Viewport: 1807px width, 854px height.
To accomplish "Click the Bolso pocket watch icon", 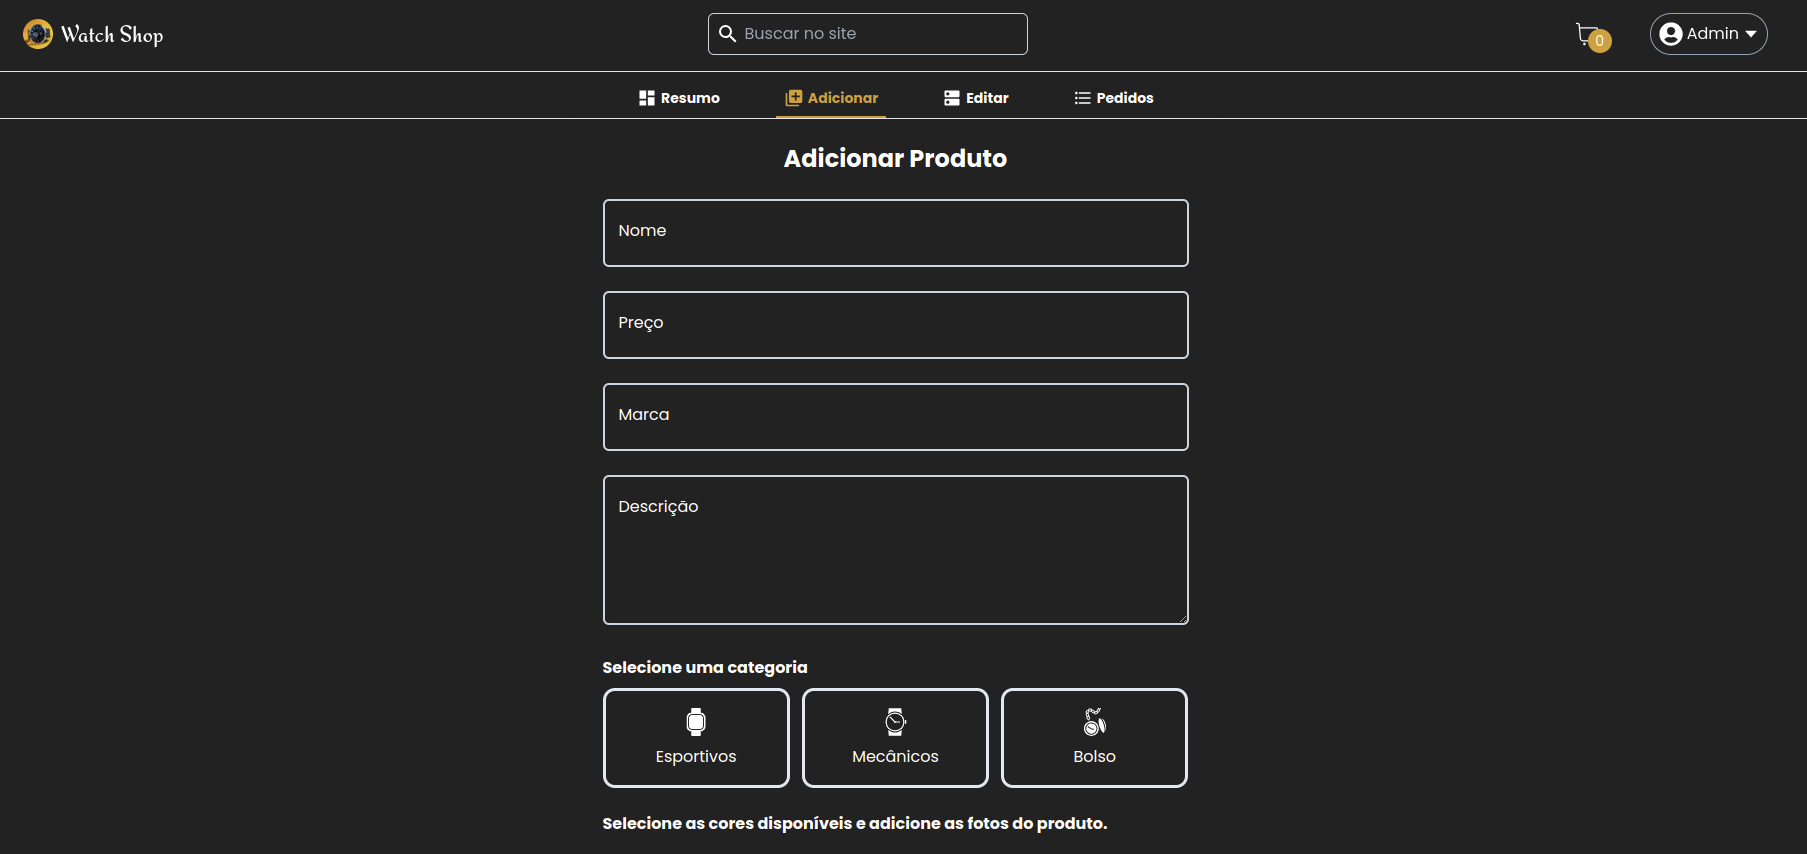I will point(1094,722).
